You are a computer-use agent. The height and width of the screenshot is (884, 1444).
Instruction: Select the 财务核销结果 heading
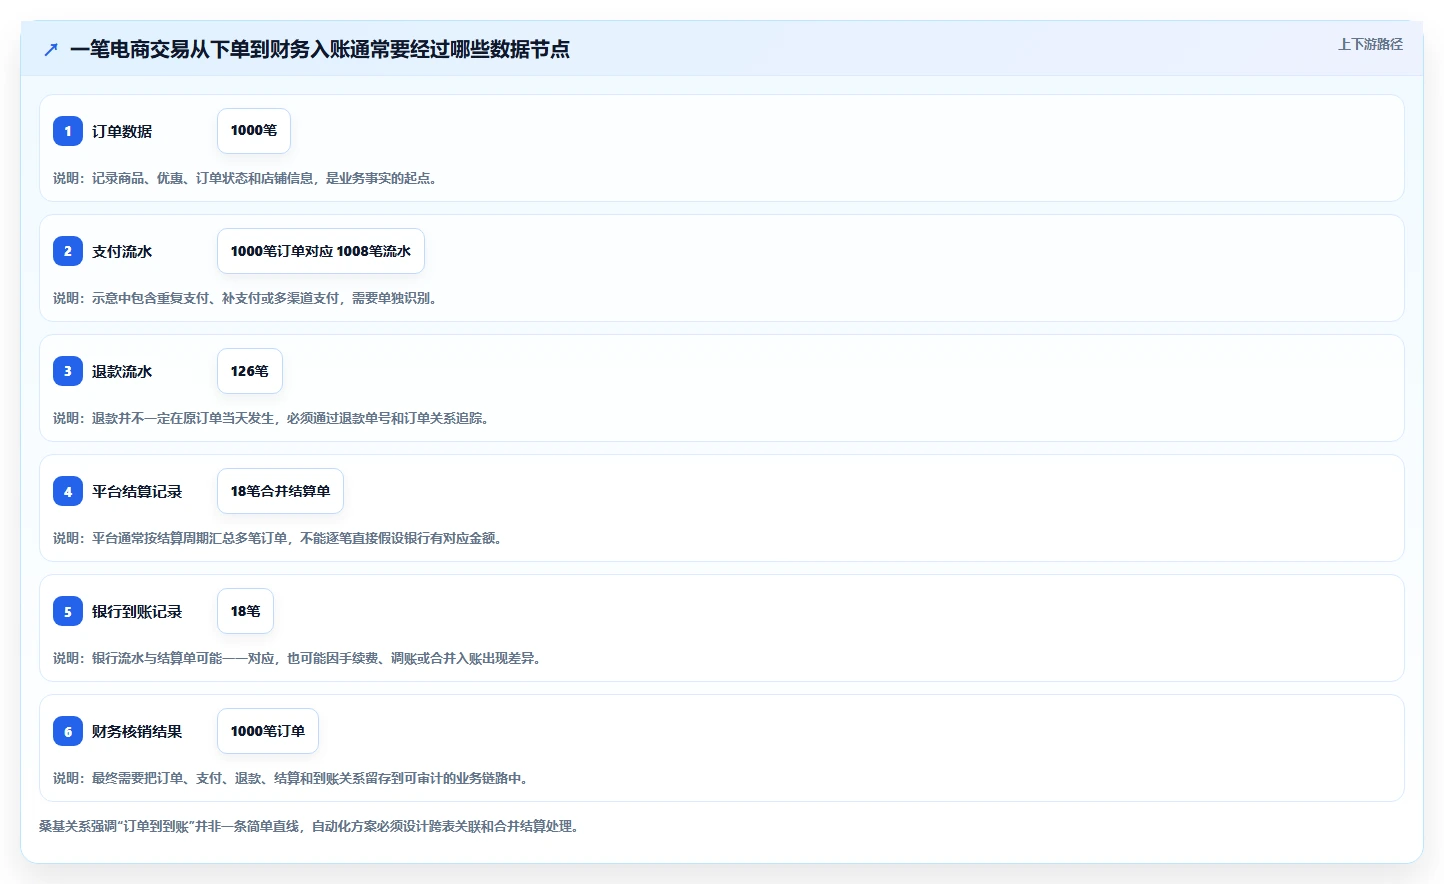pyautogui.click(x=137, y=731)
